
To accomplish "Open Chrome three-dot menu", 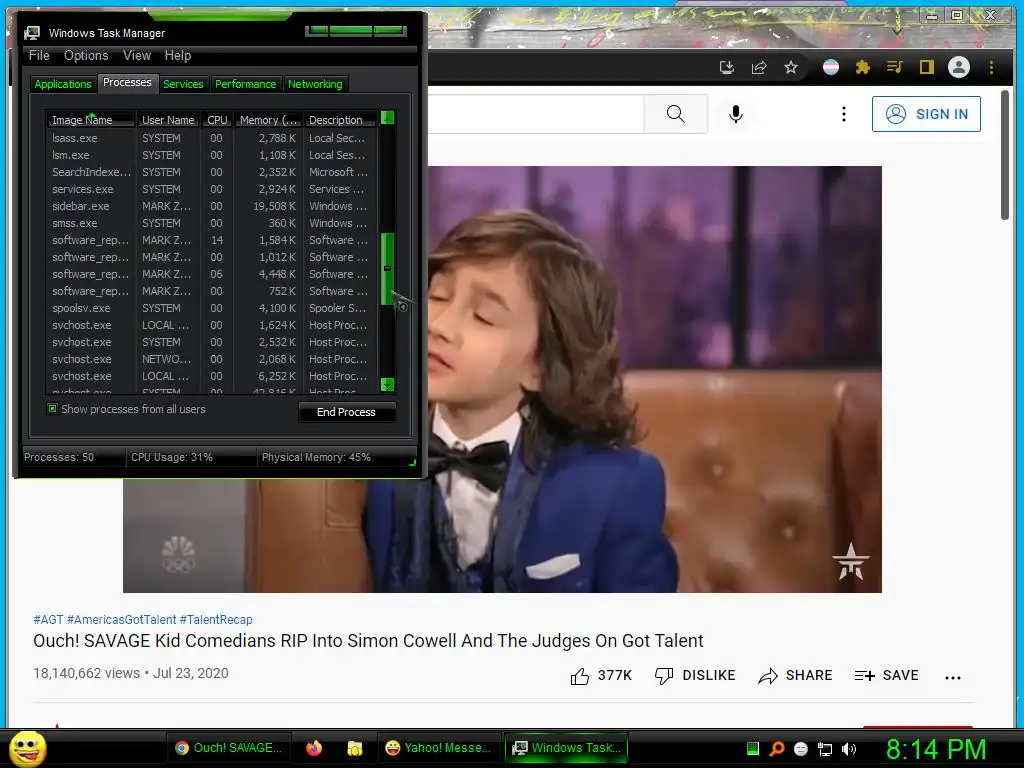I will [991, 67].
